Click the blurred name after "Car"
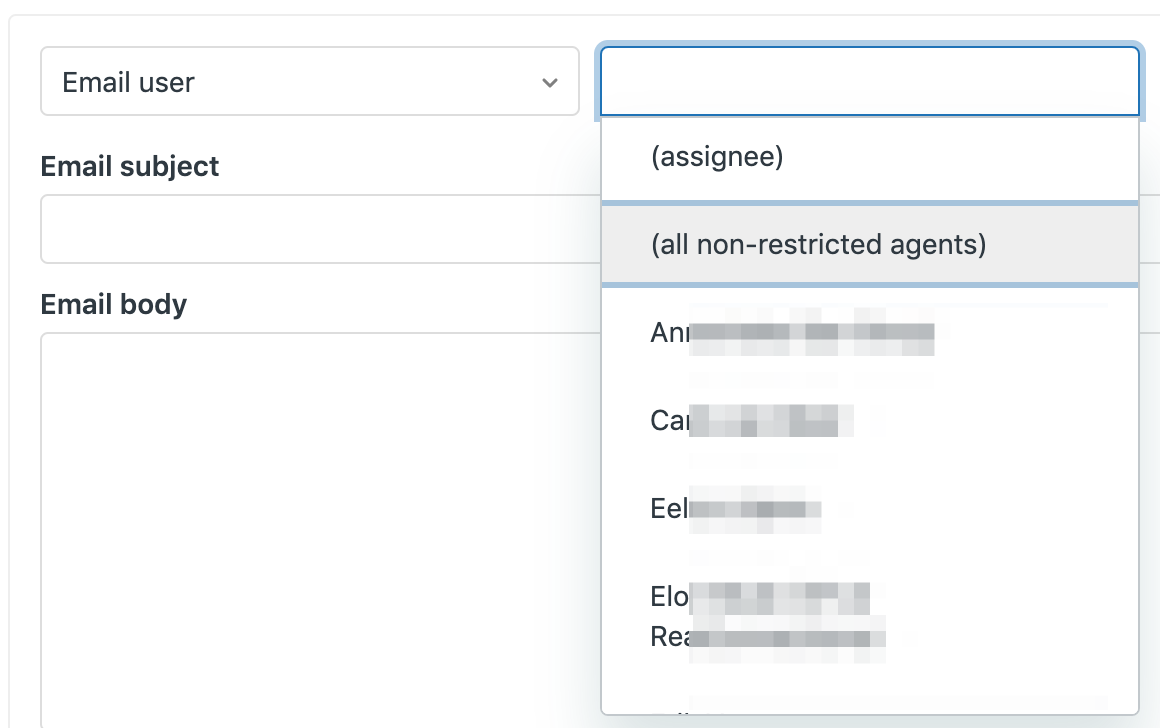Image resolution: width=1160 pixels, height=728 pixels. click(x=771, y=421)
